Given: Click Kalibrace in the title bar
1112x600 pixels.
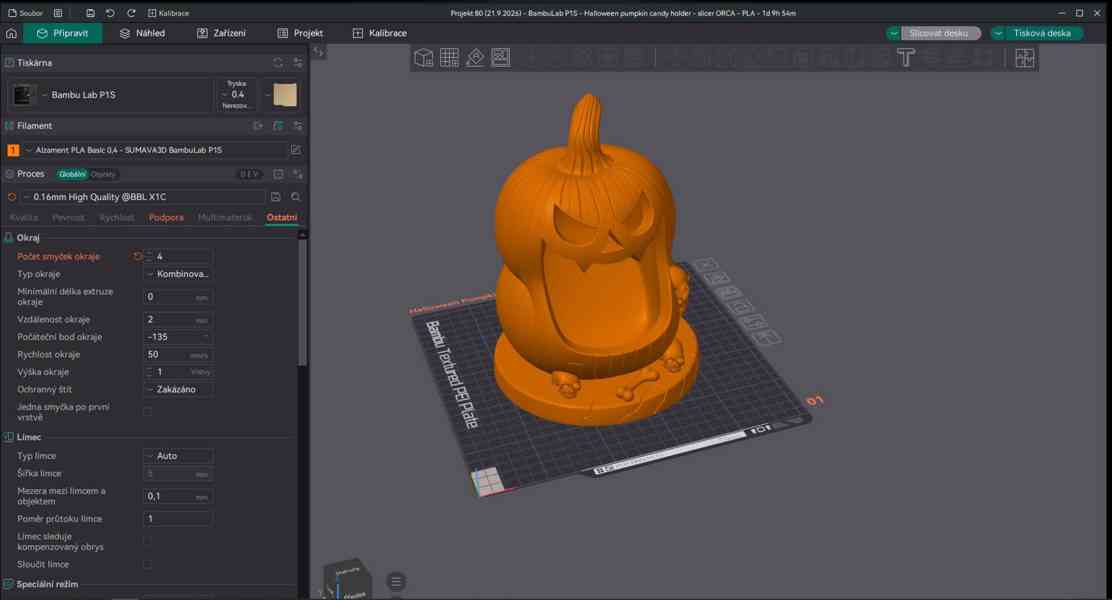Looking at the screenshot, I should click(x=168, y=13).
